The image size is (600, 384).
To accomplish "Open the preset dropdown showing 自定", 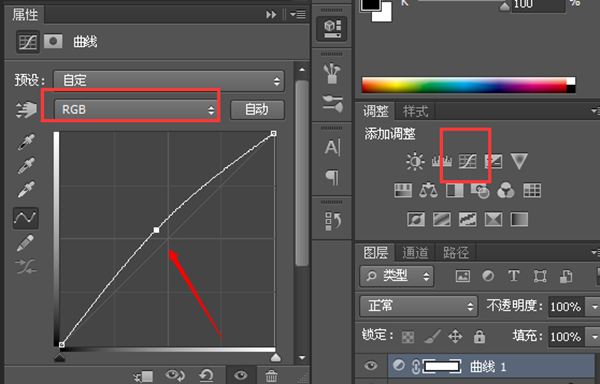I will coord(169,81).
